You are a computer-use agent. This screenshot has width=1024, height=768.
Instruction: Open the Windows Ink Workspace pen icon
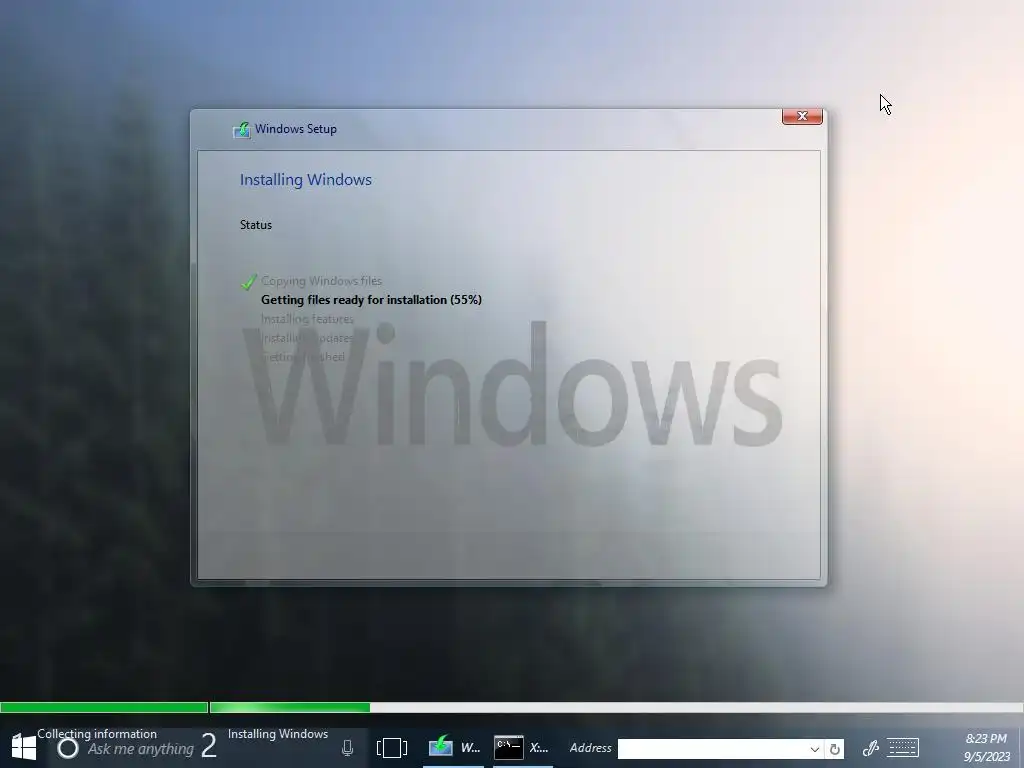pos(871,748)
